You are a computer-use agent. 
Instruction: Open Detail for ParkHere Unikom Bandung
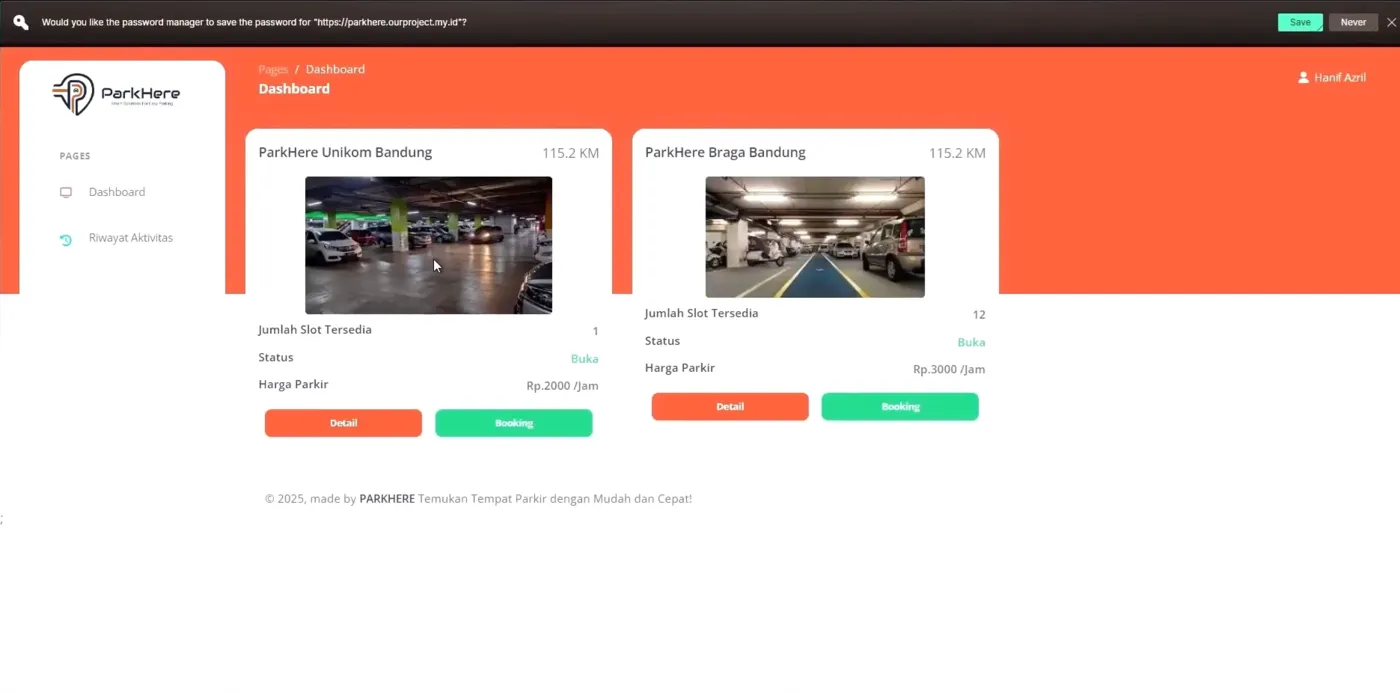tap(343, 423)
